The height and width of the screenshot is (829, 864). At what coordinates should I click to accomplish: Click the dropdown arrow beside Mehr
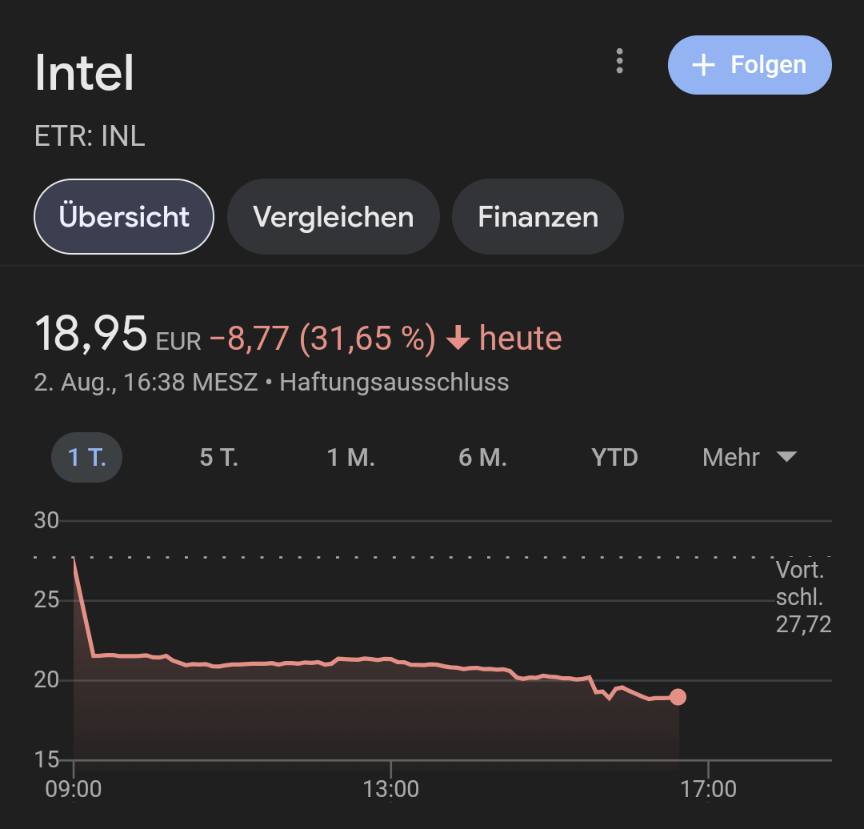click(x=787, y=457)
